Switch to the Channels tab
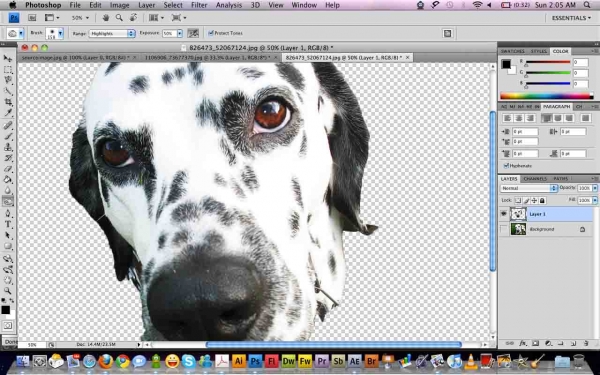This screenshot has width=600, height=375. [x=535, y=179]
